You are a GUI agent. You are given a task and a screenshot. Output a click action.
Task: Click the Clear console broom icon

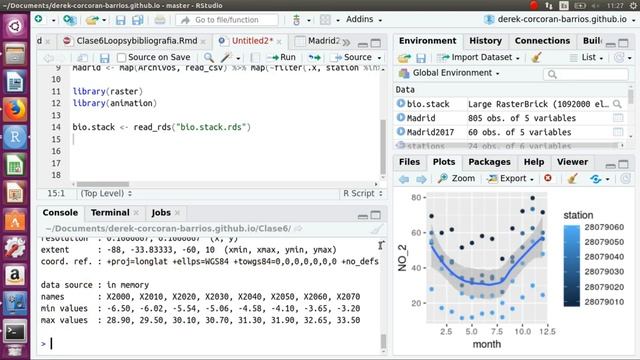tap(377, 229)
